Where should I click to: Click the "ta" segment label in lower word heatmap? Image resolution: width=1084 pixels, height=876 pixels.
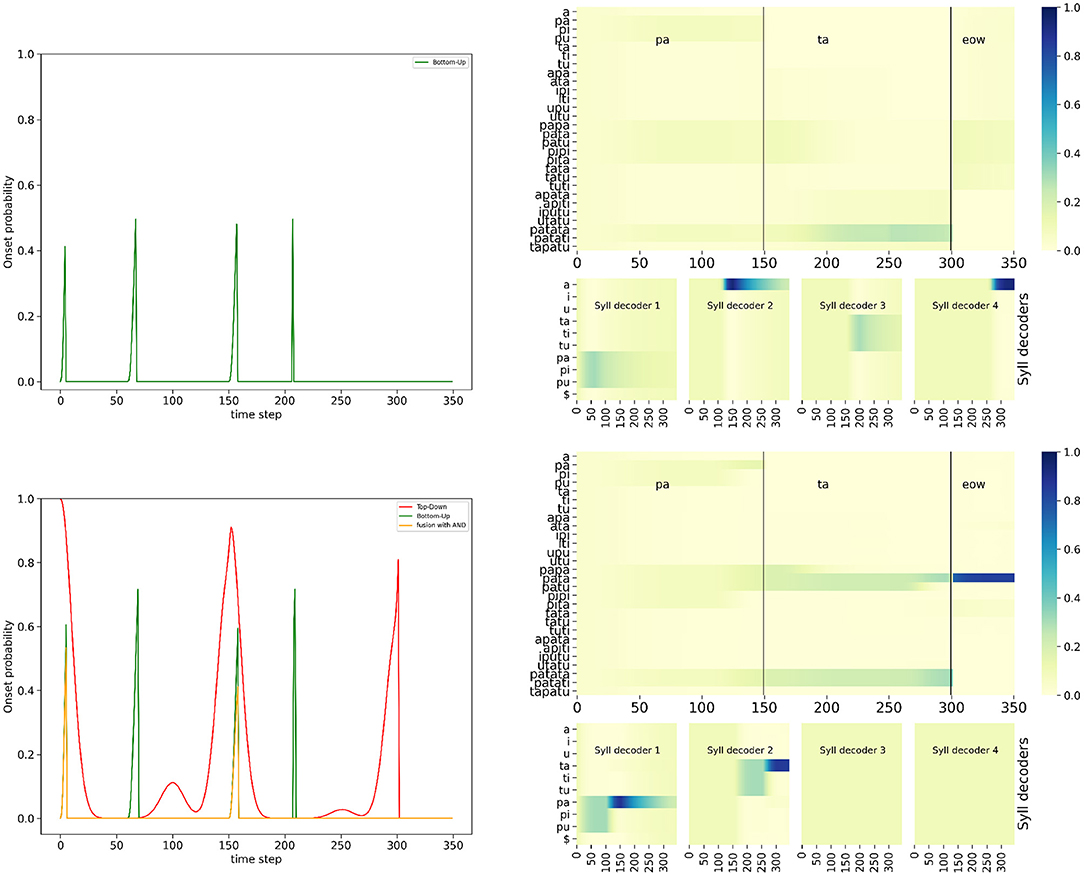coord(823,485)
